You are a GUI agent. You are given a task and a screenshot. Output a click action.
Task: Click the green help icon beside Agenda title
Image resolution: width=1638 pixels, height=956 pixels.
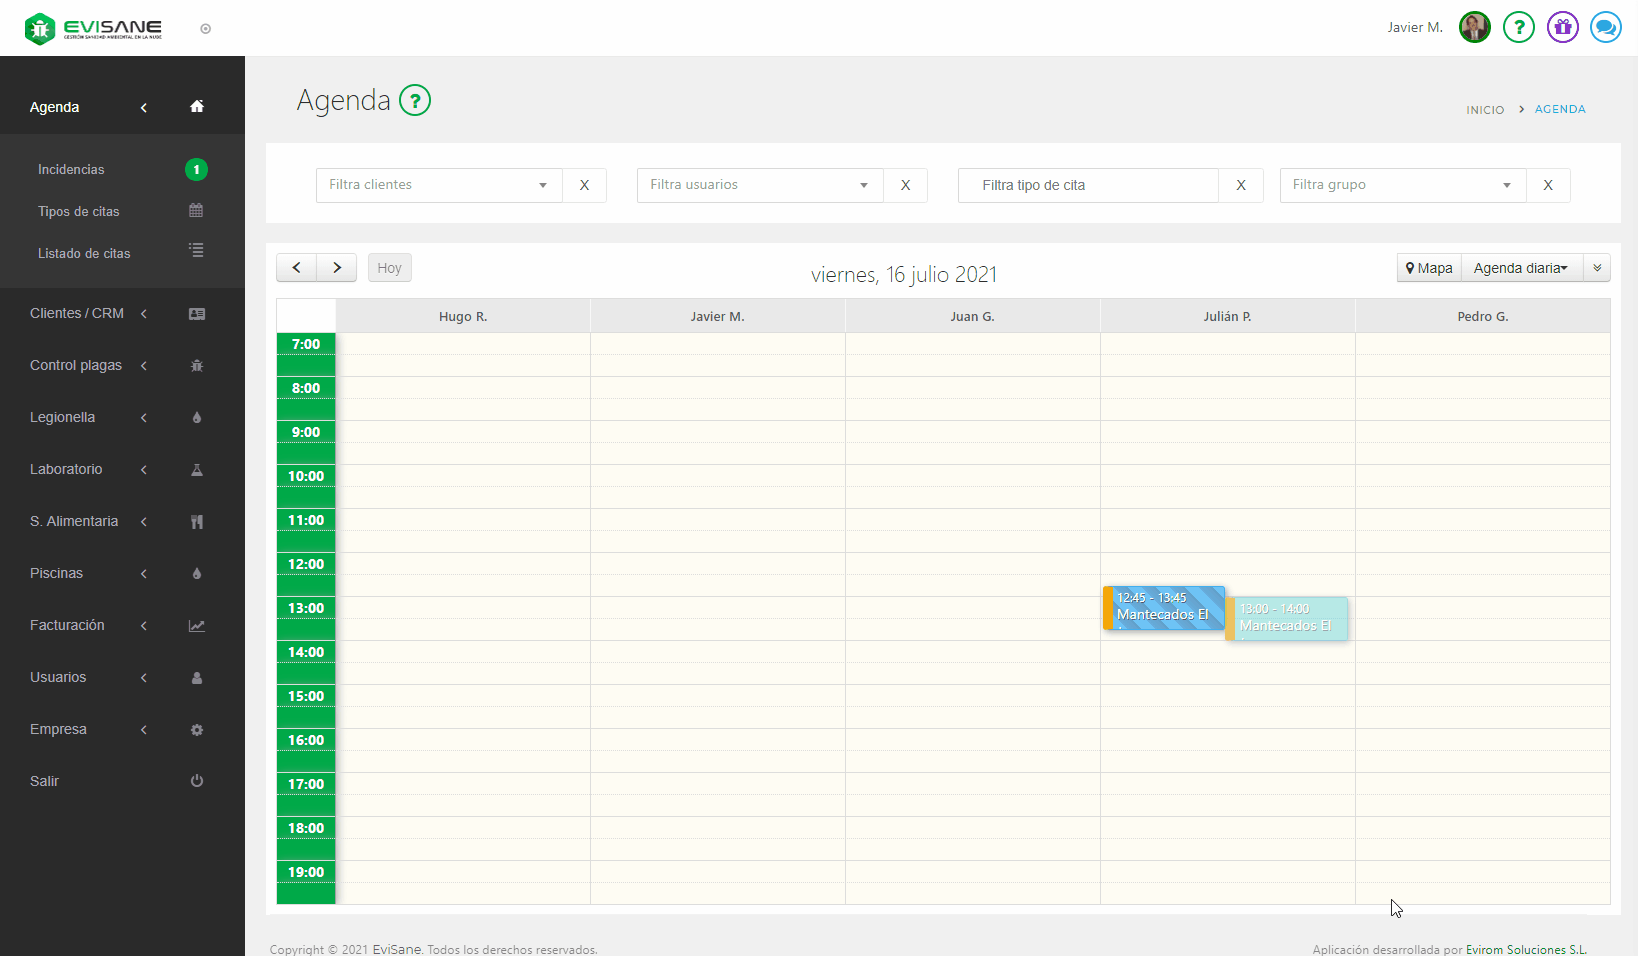click(415, 101)
